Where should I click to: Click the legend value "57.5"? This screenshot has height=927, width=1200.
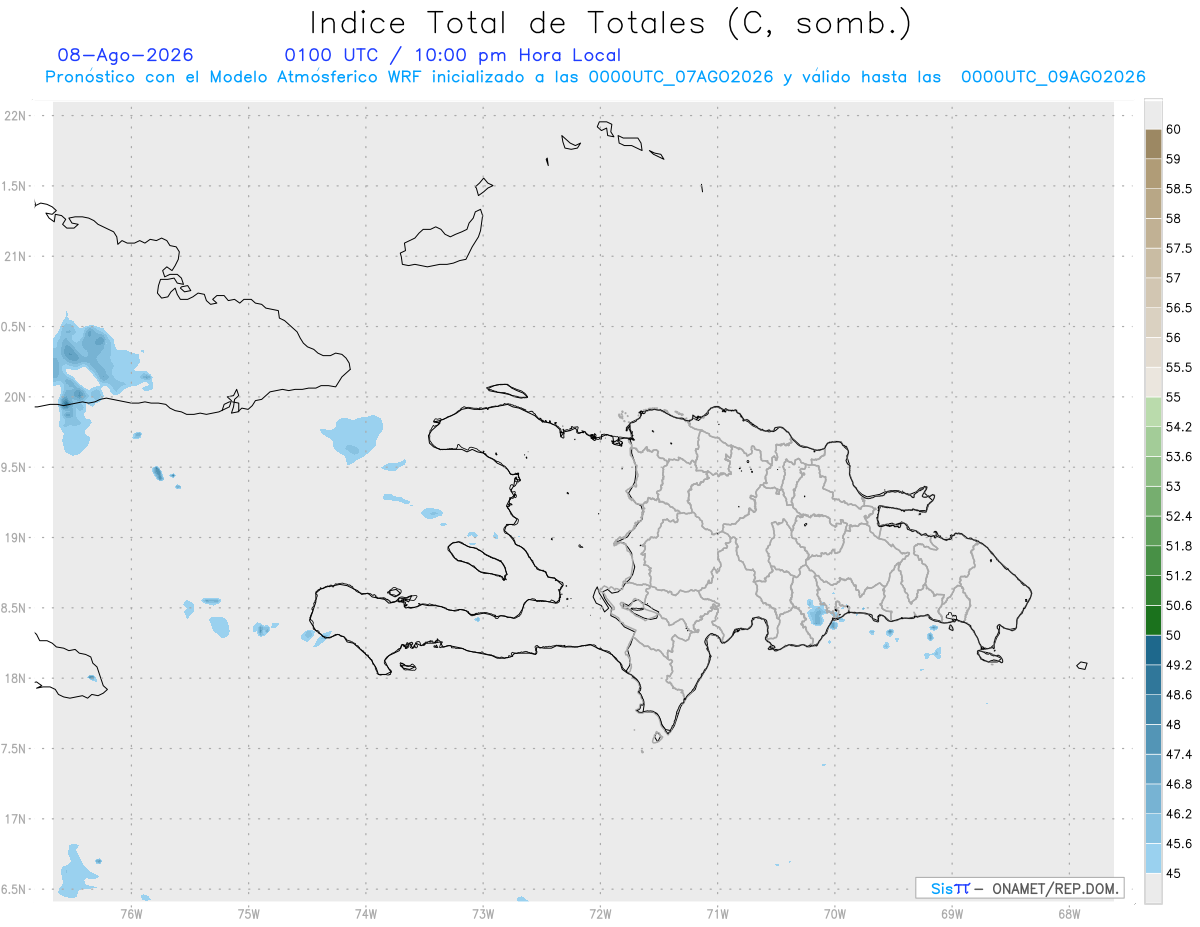tap(1179, 248)
